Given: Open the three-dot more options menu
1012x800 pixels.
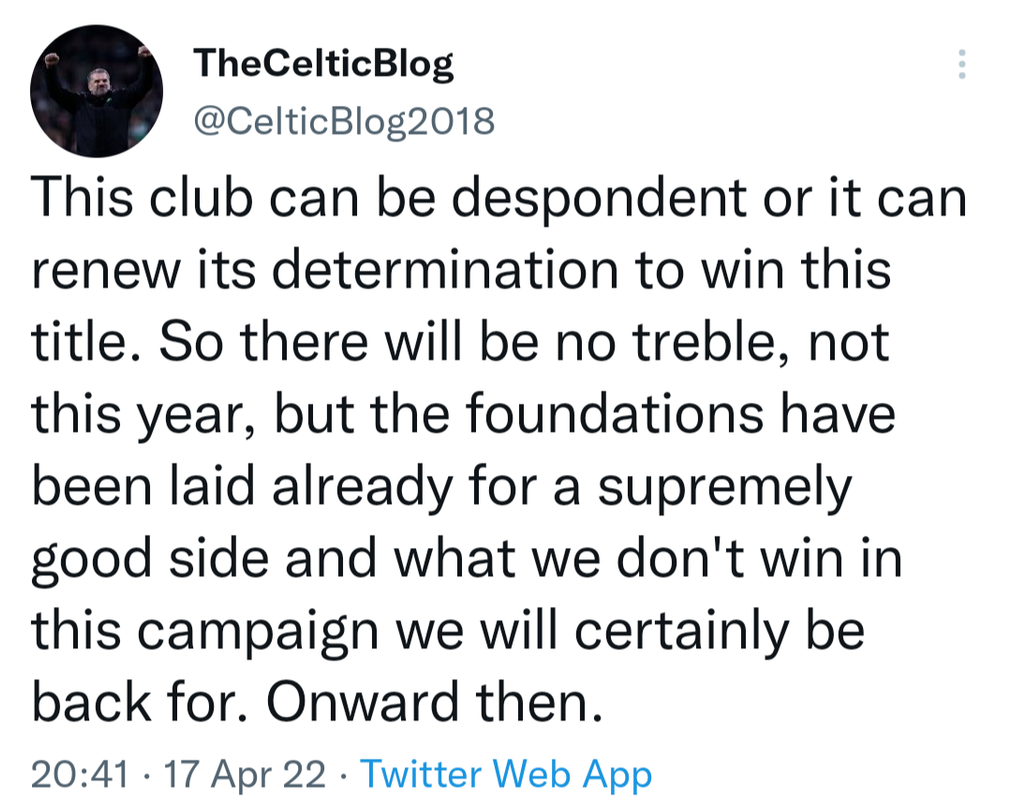Looking at the screenshot, I should coord(962,64).
